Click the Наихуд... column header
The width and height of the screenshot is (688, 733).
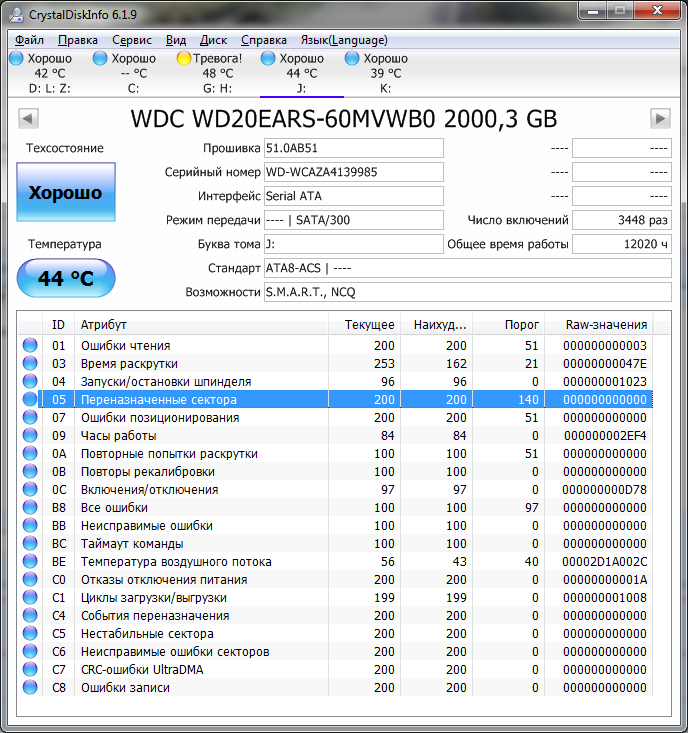437,325
